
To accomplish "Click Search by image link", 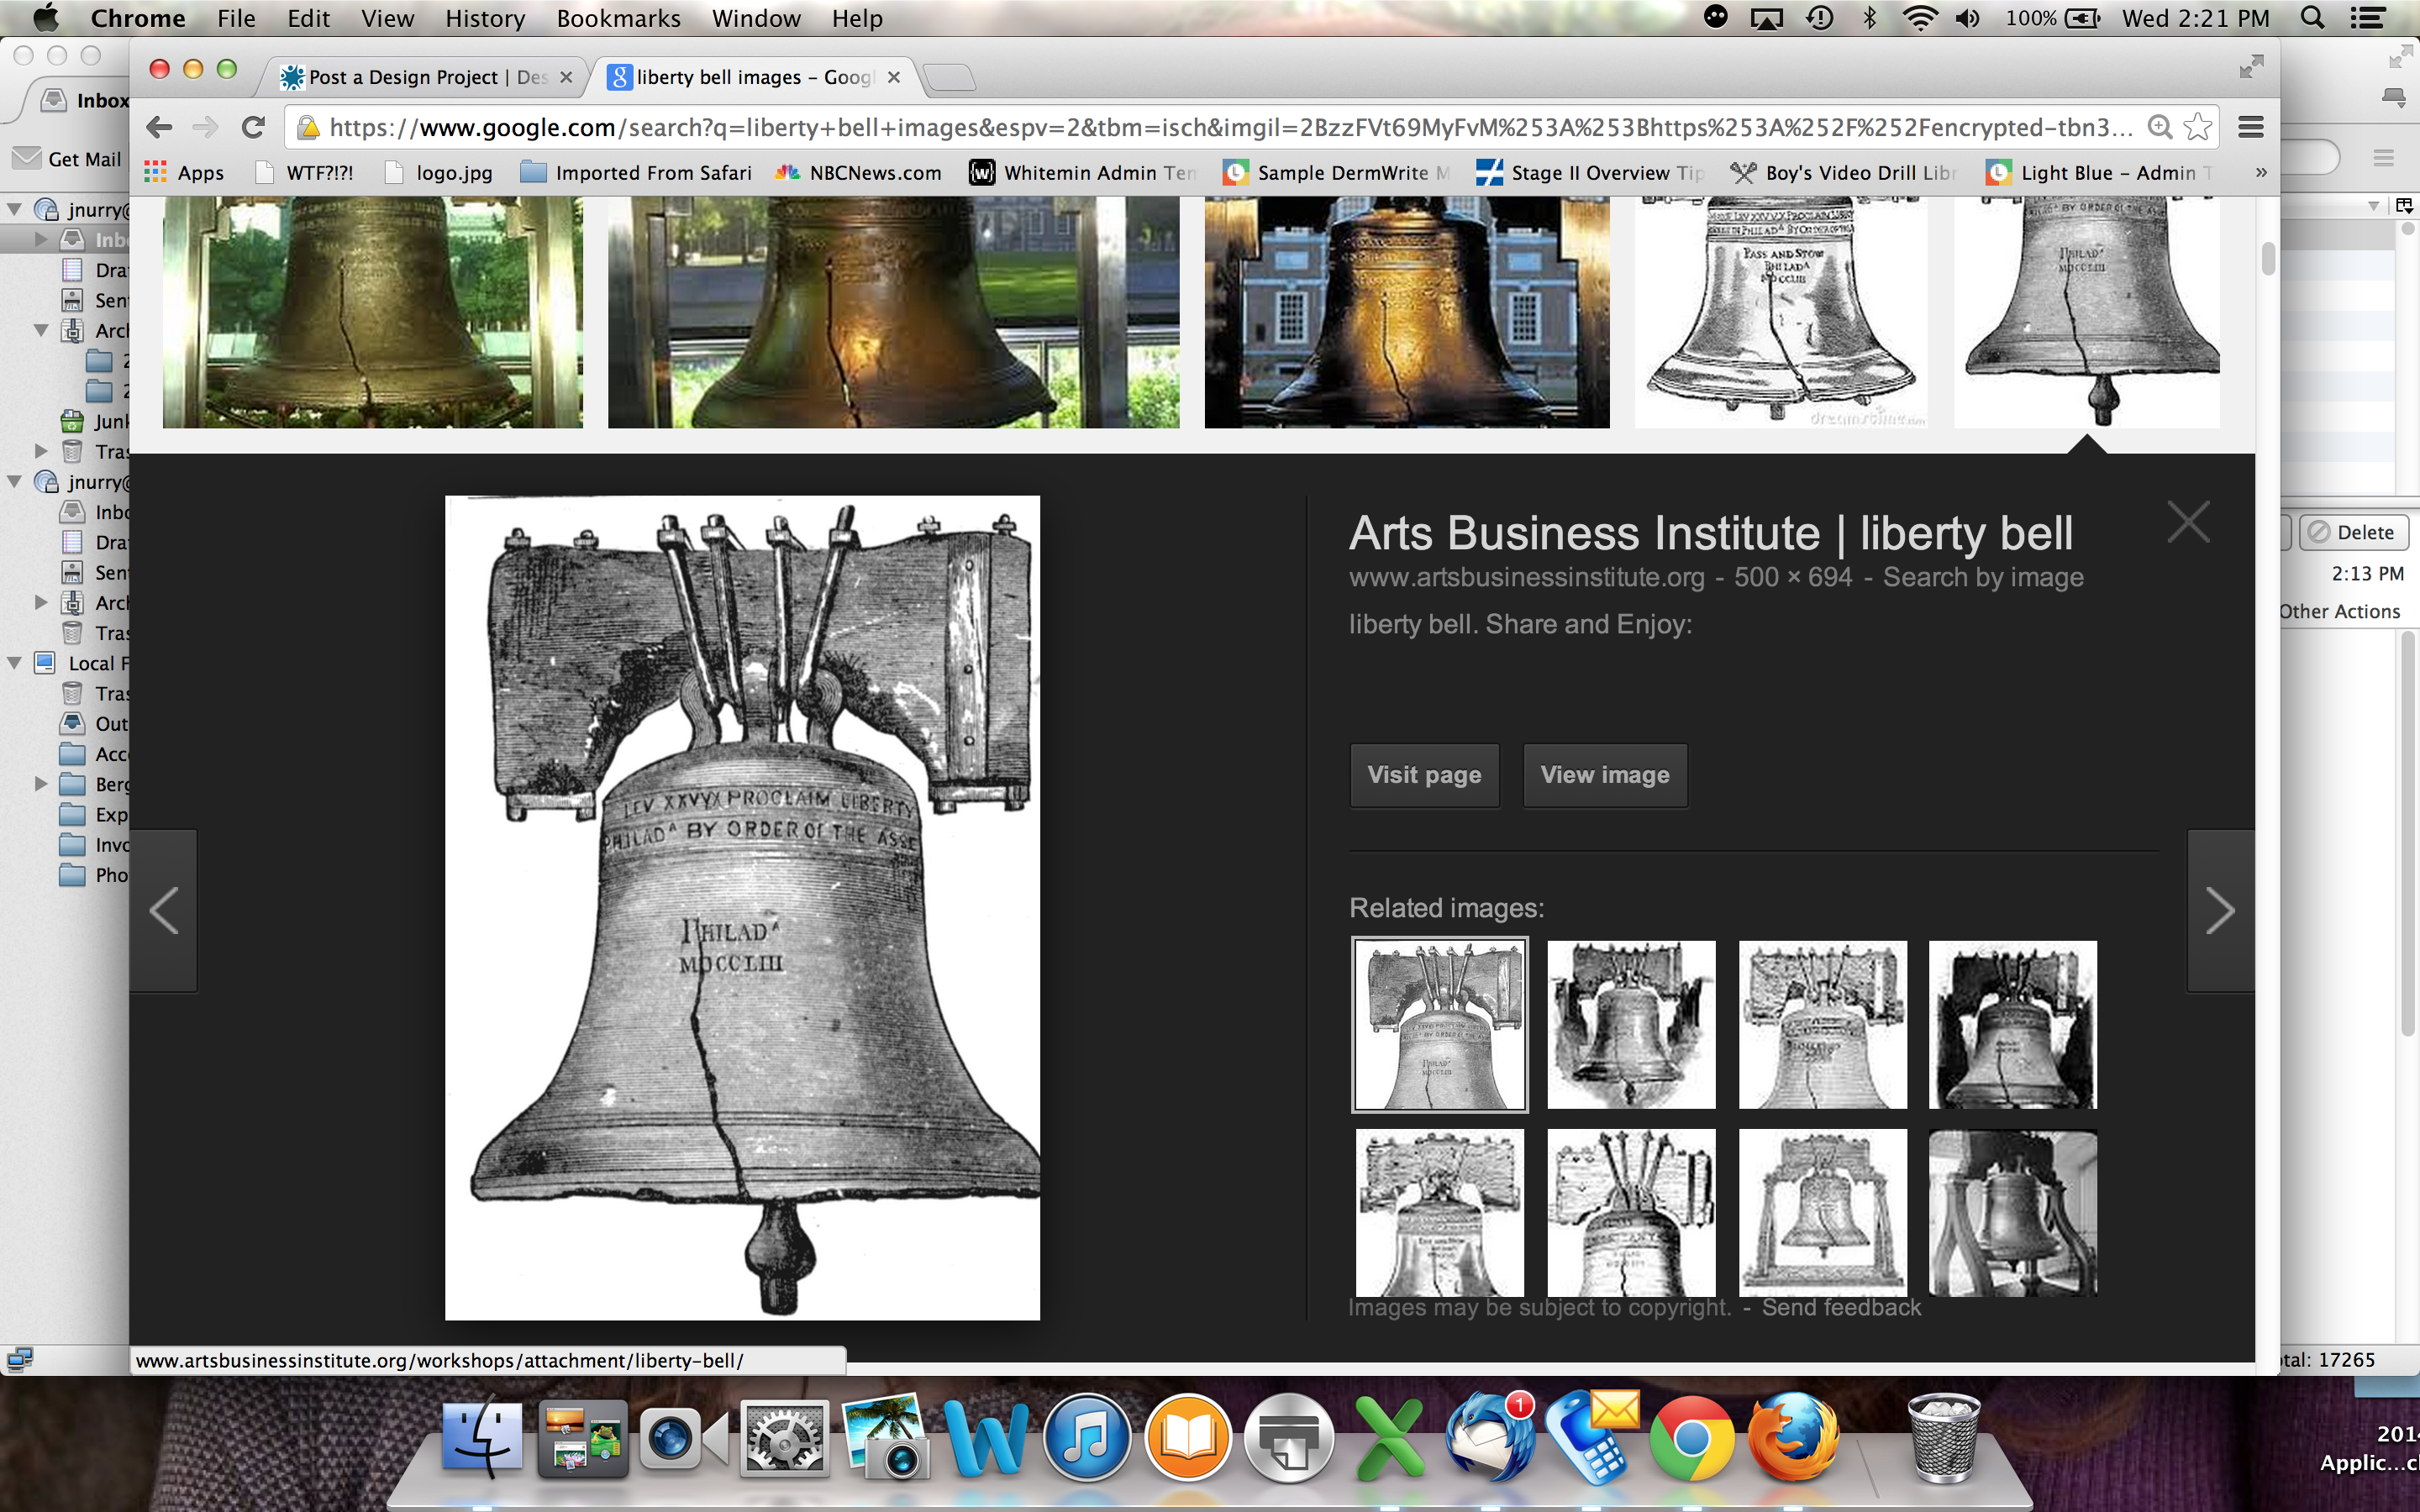I will point(1982,577).
